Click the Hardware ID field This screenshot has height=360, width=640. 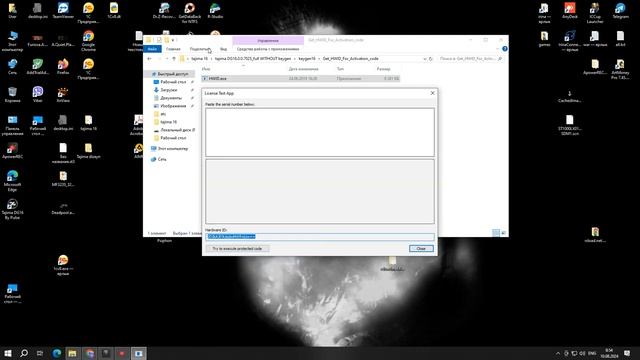tap(320, 236)
